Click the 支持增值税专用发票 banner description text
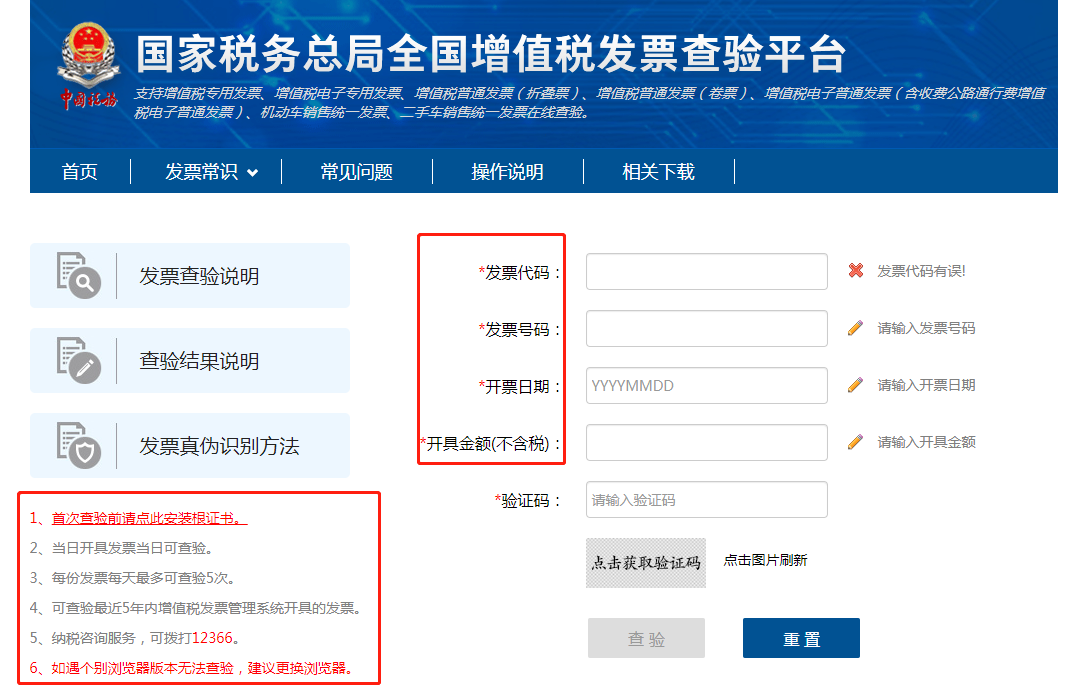 (589, 103)
